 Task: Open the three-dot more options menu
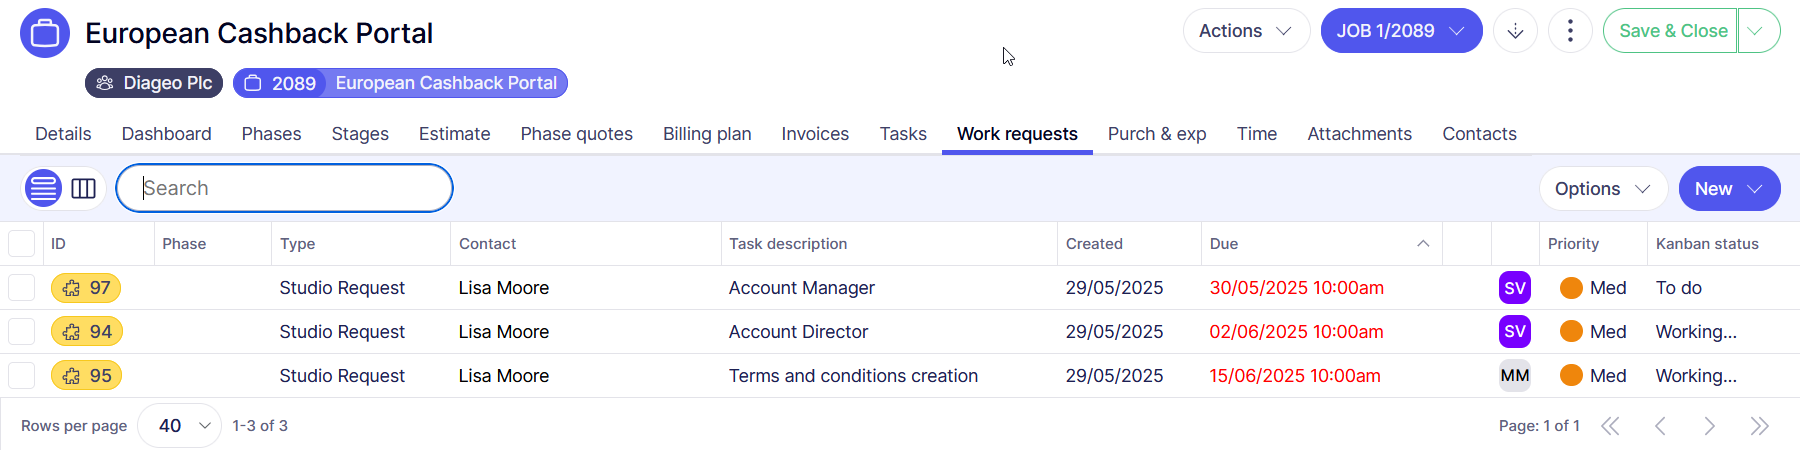[x=1570, y=31]
